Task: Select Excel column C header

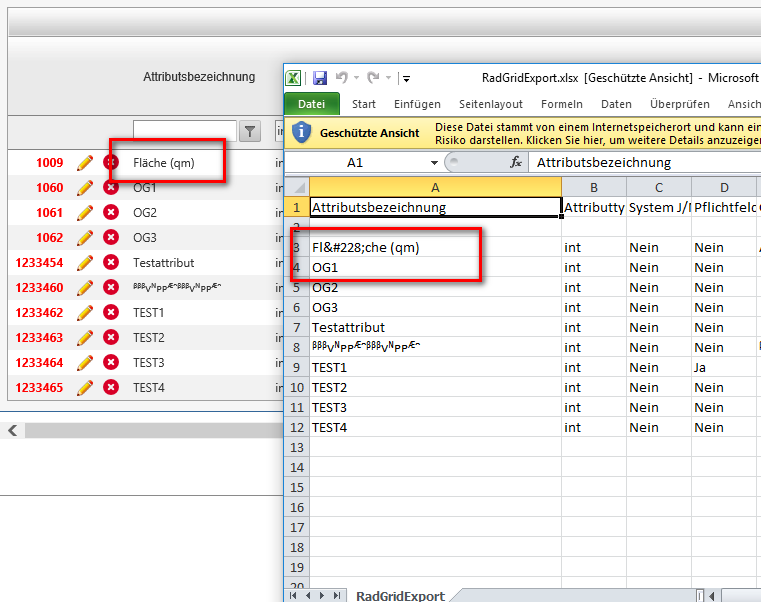Action: (x=659, y=187)
